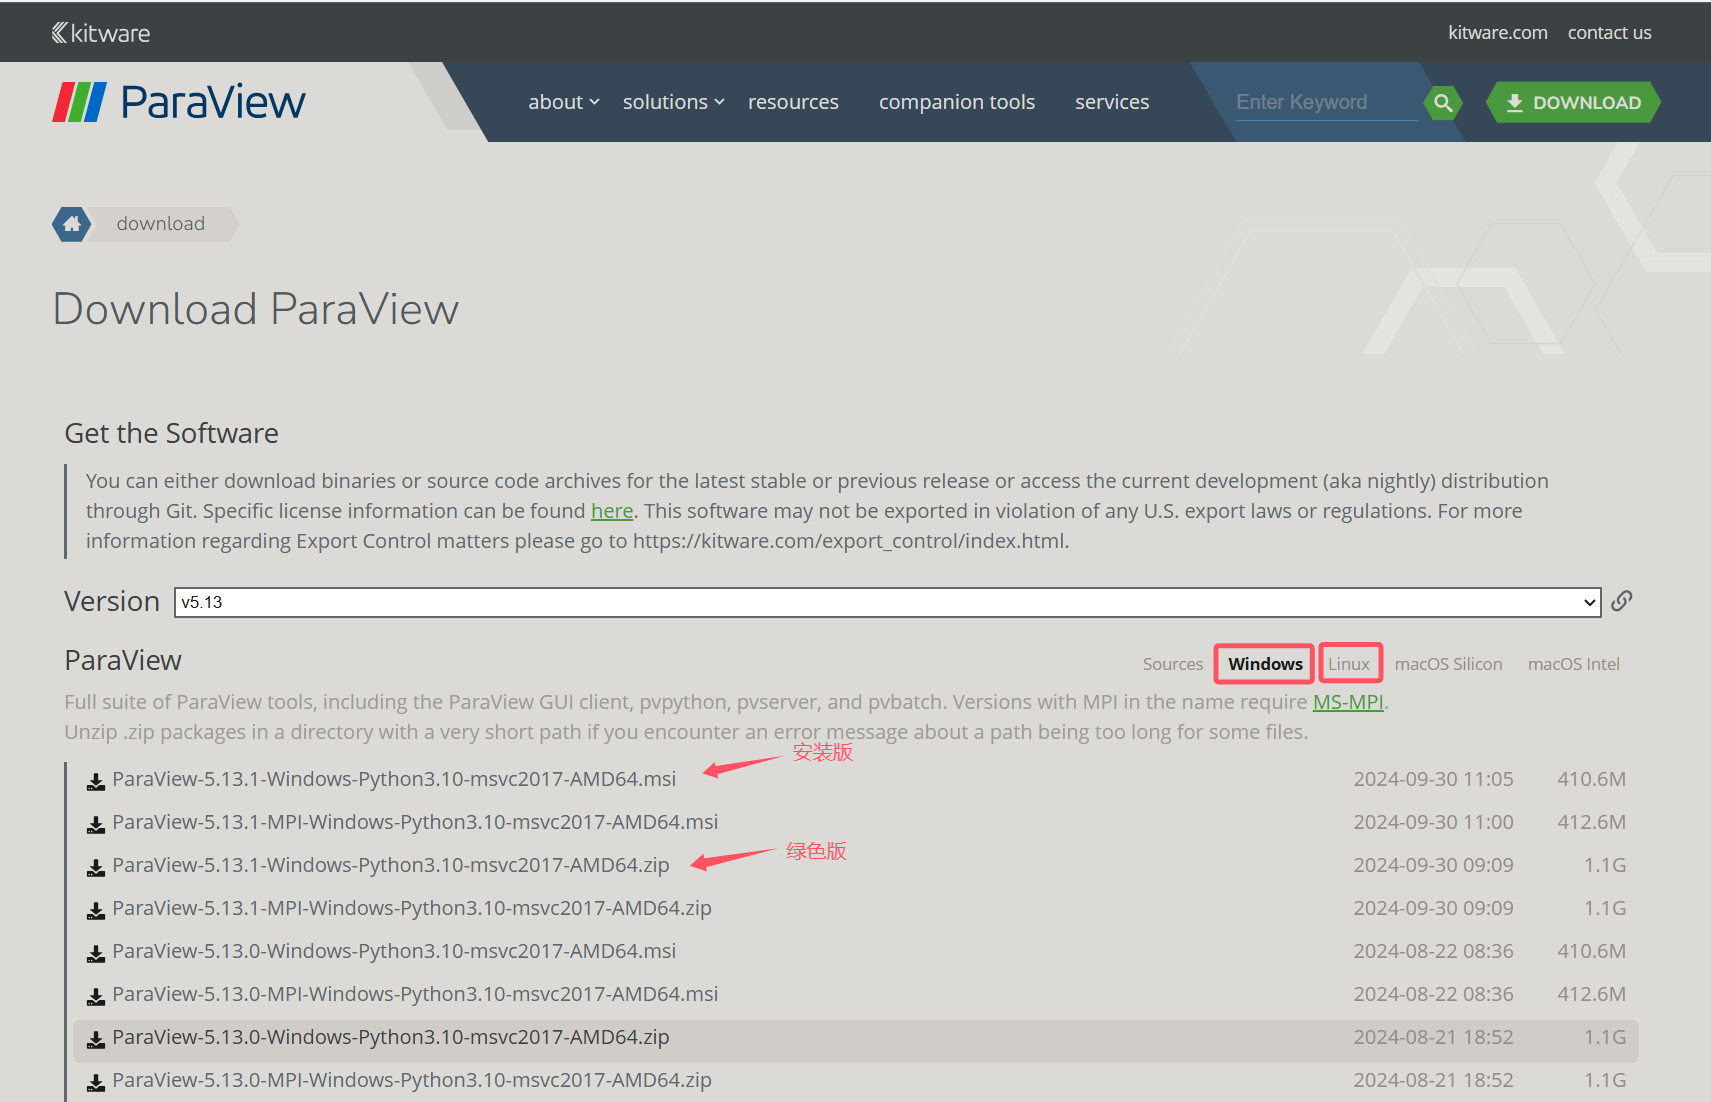Click the 410.6M size dated 2024-09-30

tap(1591, 779)
